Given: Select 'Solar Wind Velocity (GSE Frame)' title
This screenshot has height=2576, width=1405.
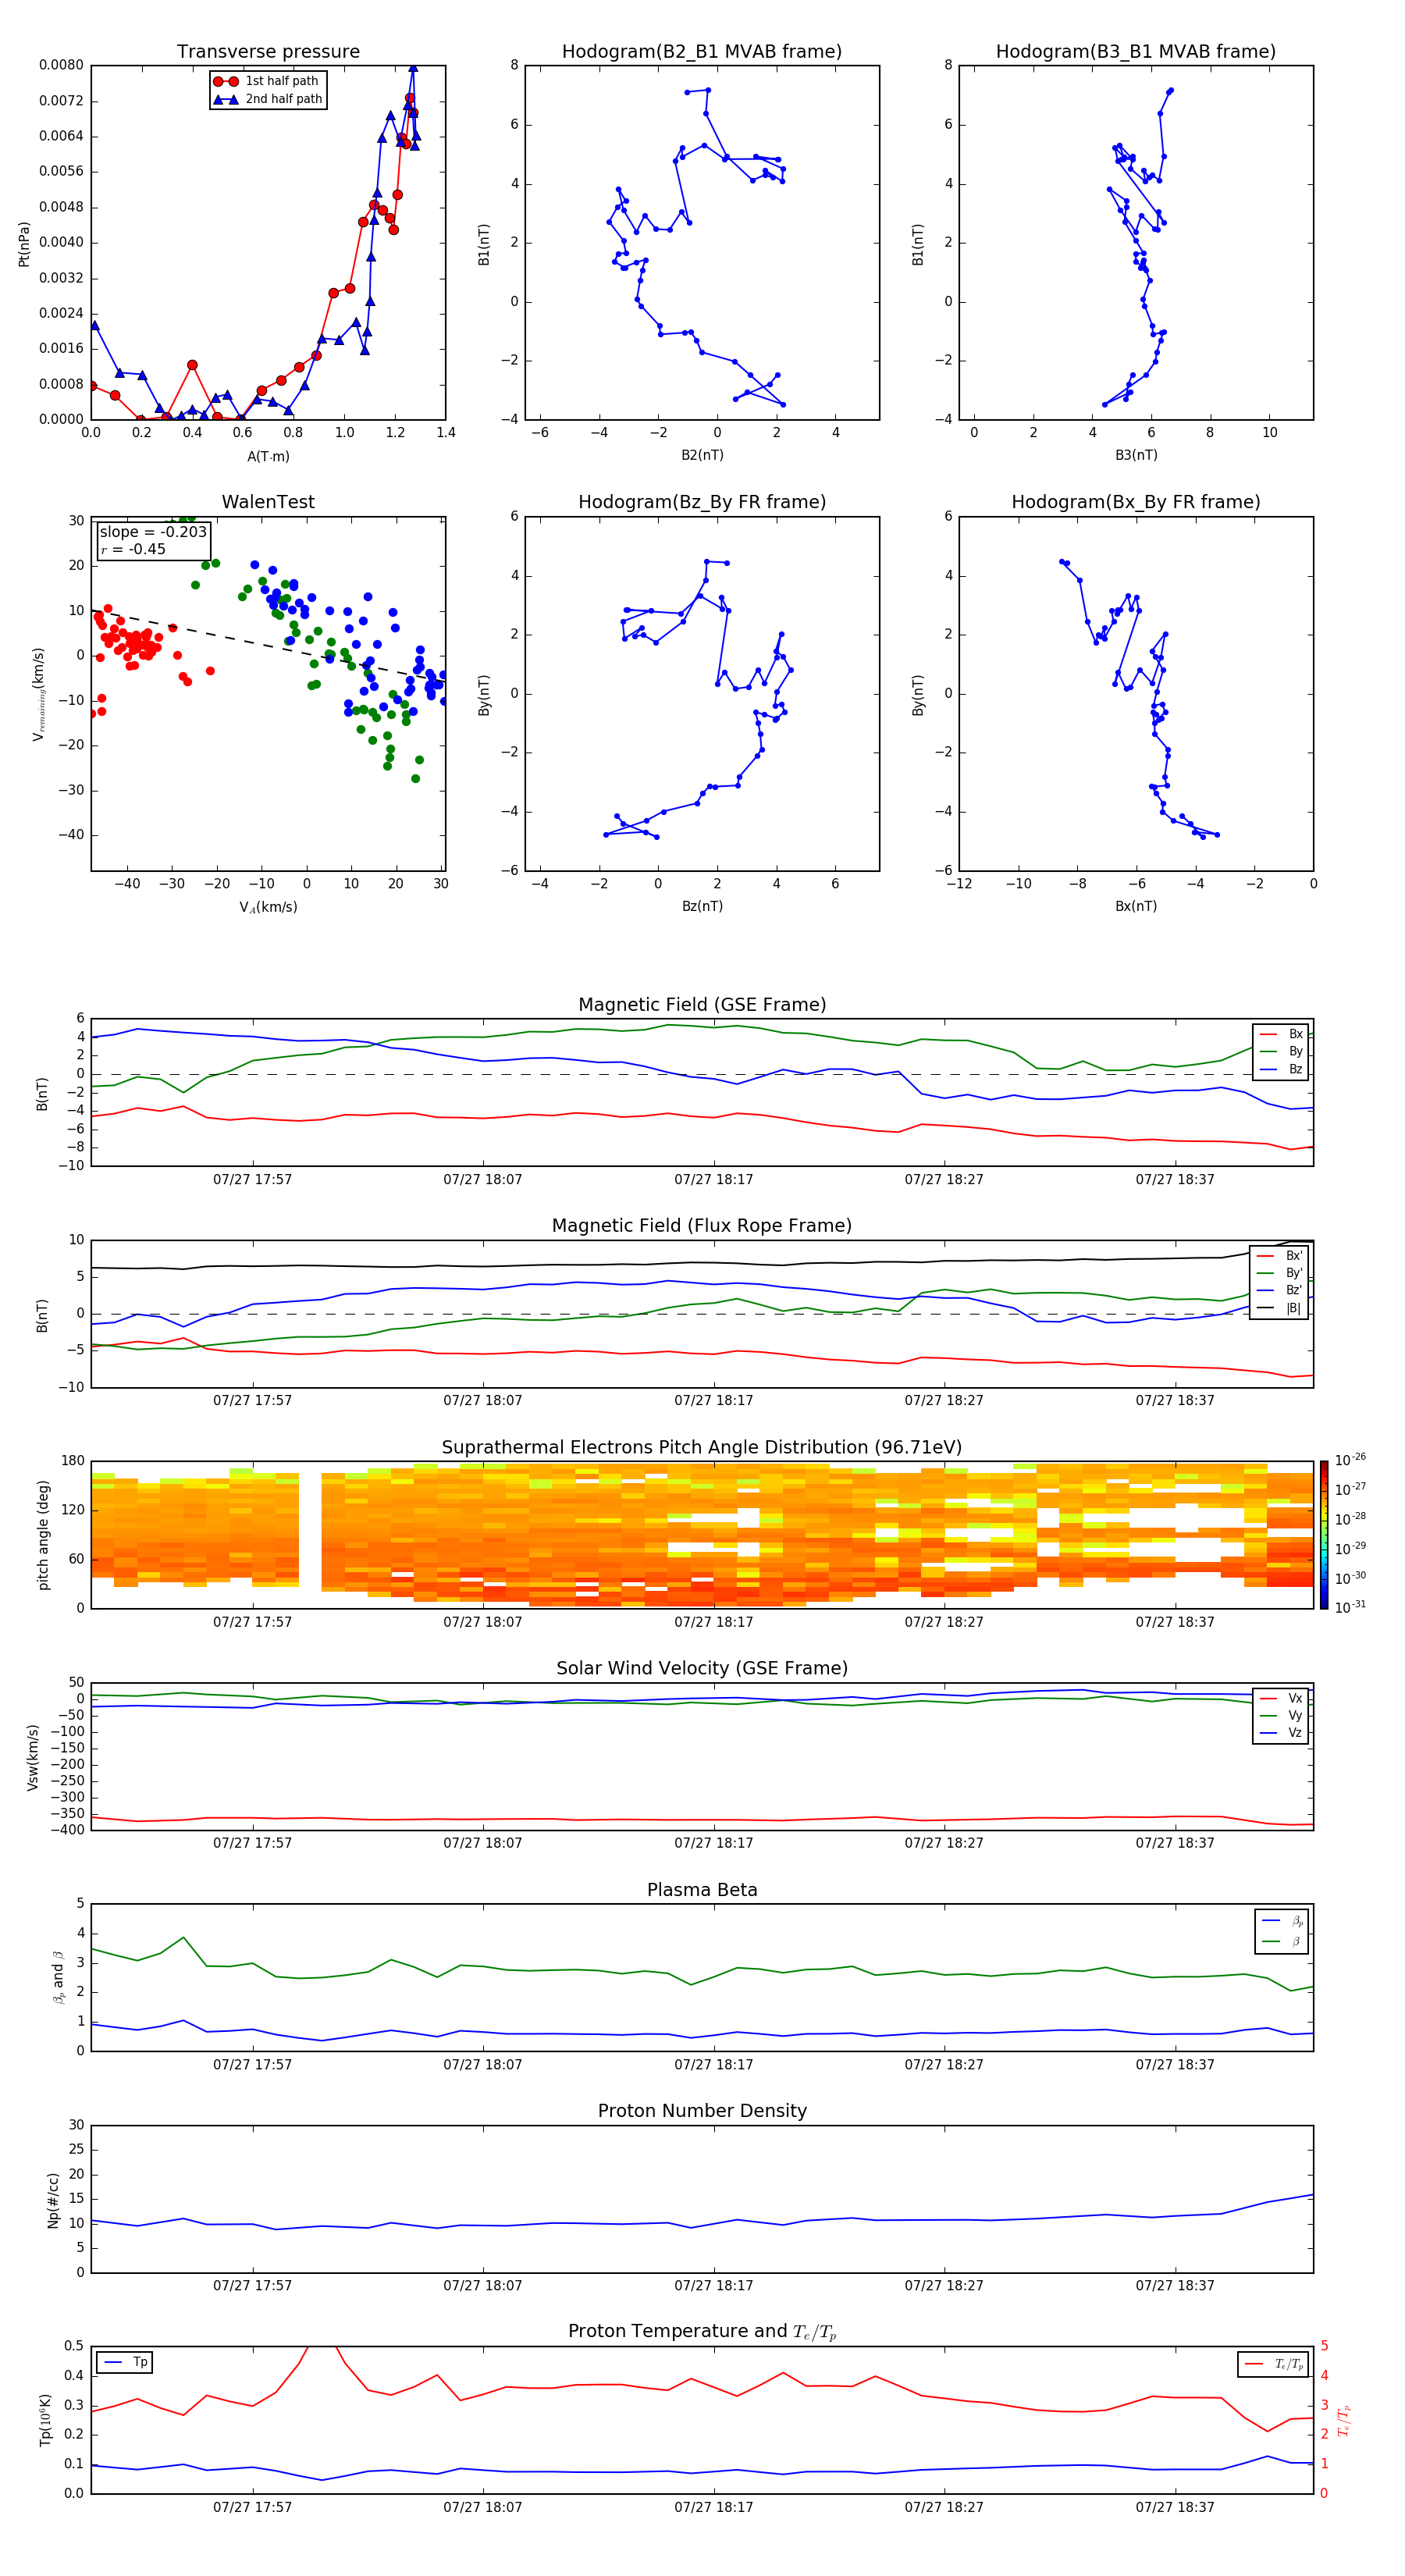Looking at the screenshot, I should [702, 1669].
